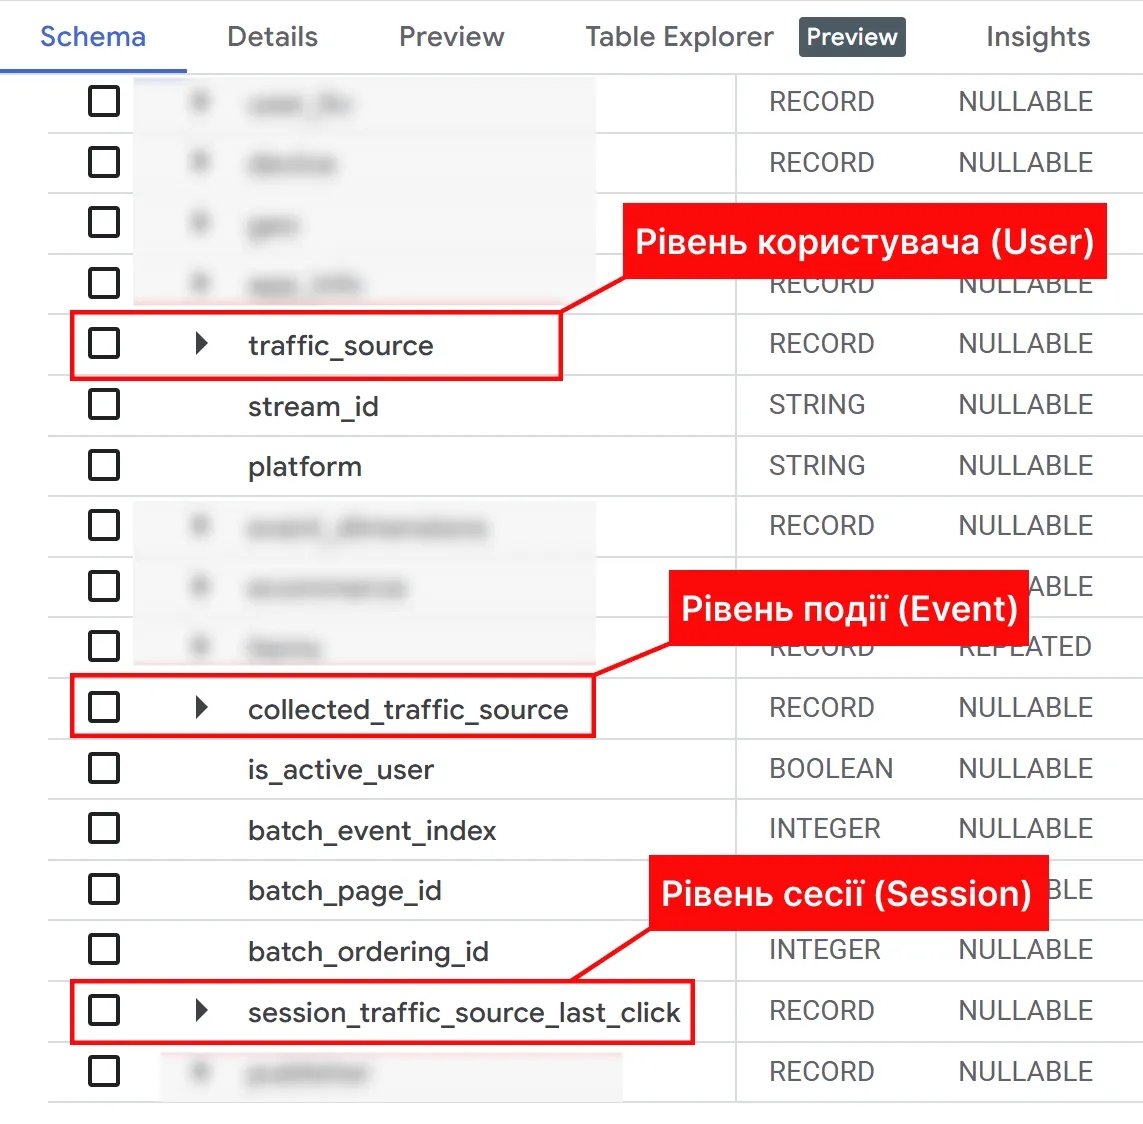Tick the is_active_user checkbox

pyautogui.click(x=104, y=768)
